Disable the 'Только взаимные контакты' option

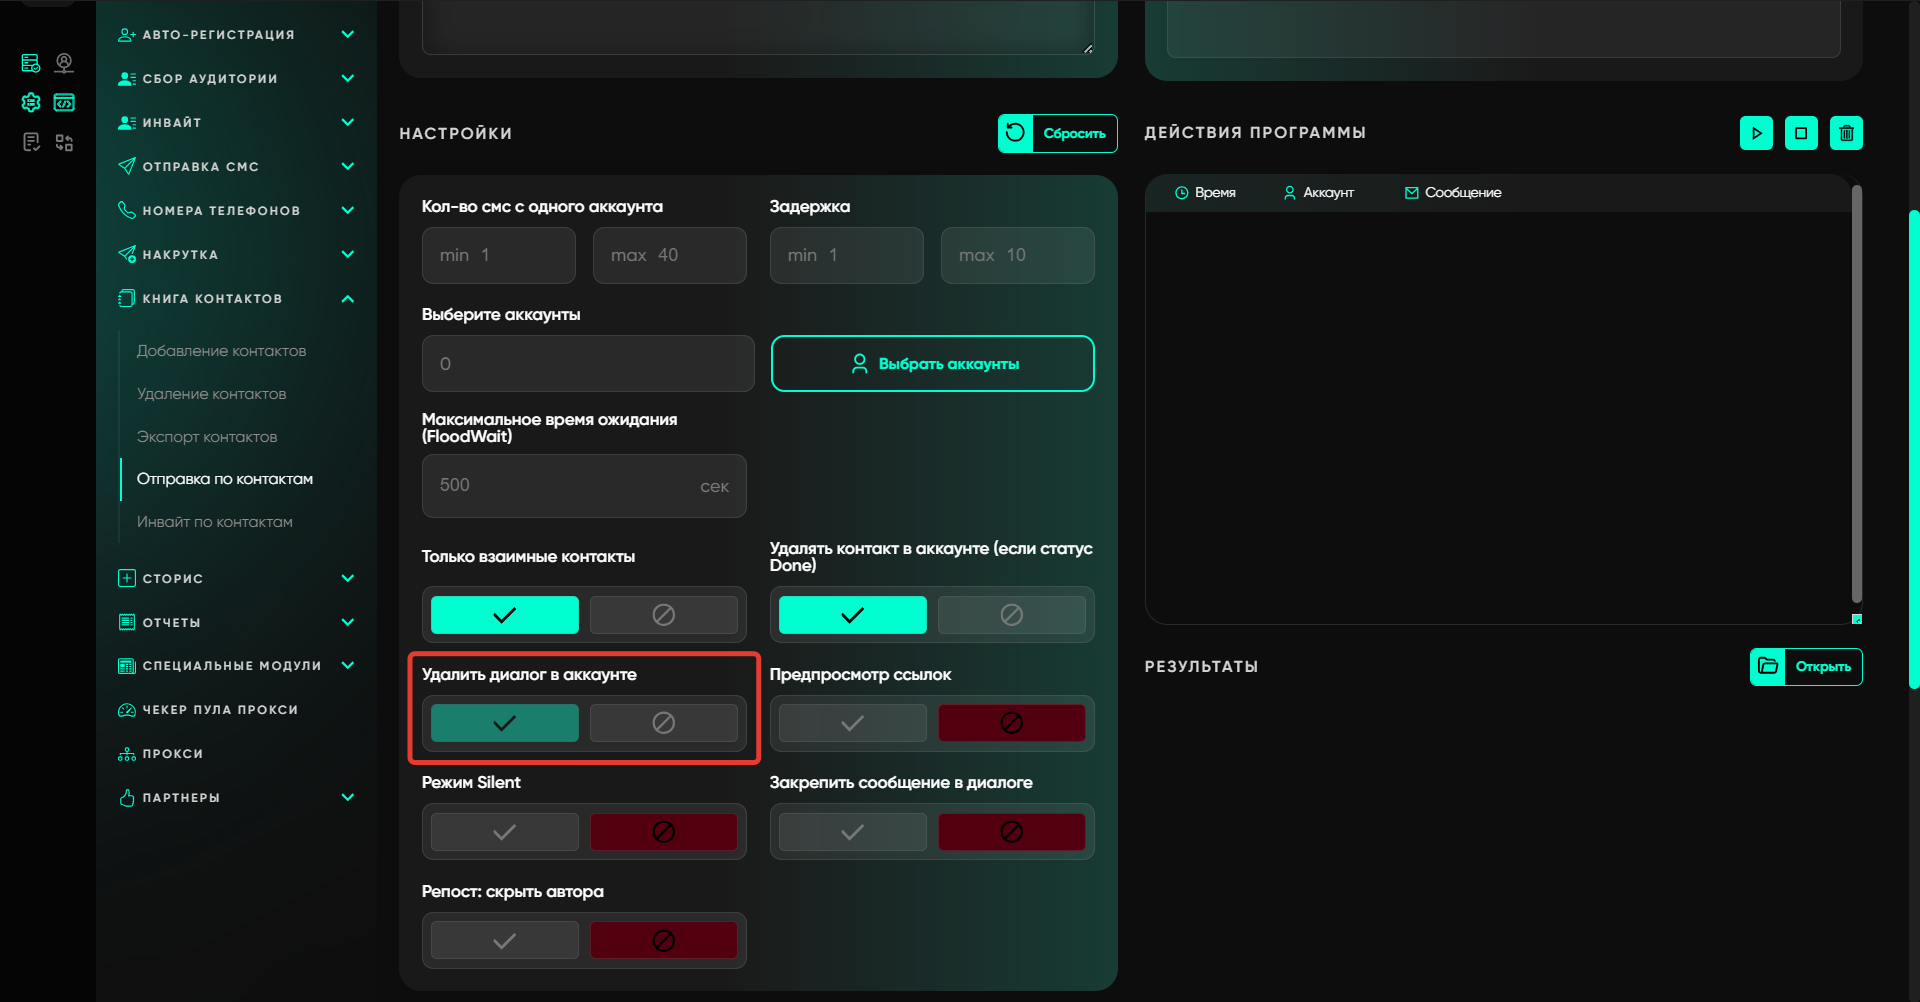click(x=663, y=615)
